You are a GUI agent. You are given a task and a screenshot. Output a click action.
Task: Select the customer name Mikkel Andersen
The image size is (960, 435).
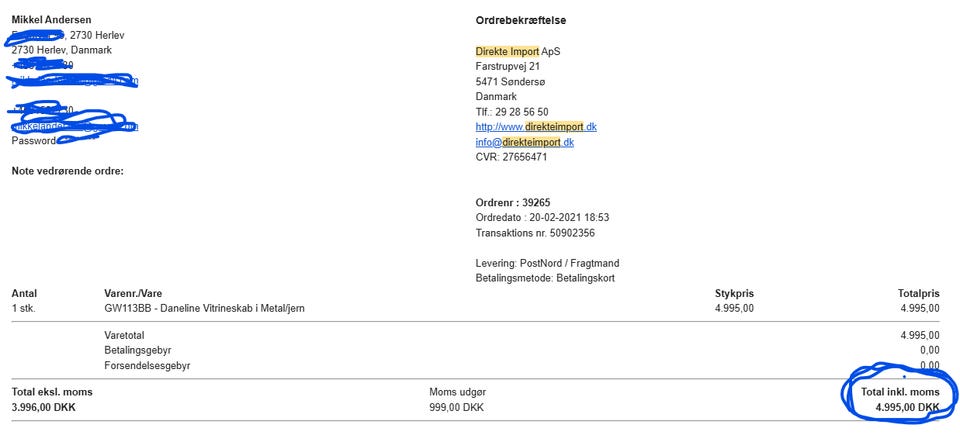[x=53, y=20]
